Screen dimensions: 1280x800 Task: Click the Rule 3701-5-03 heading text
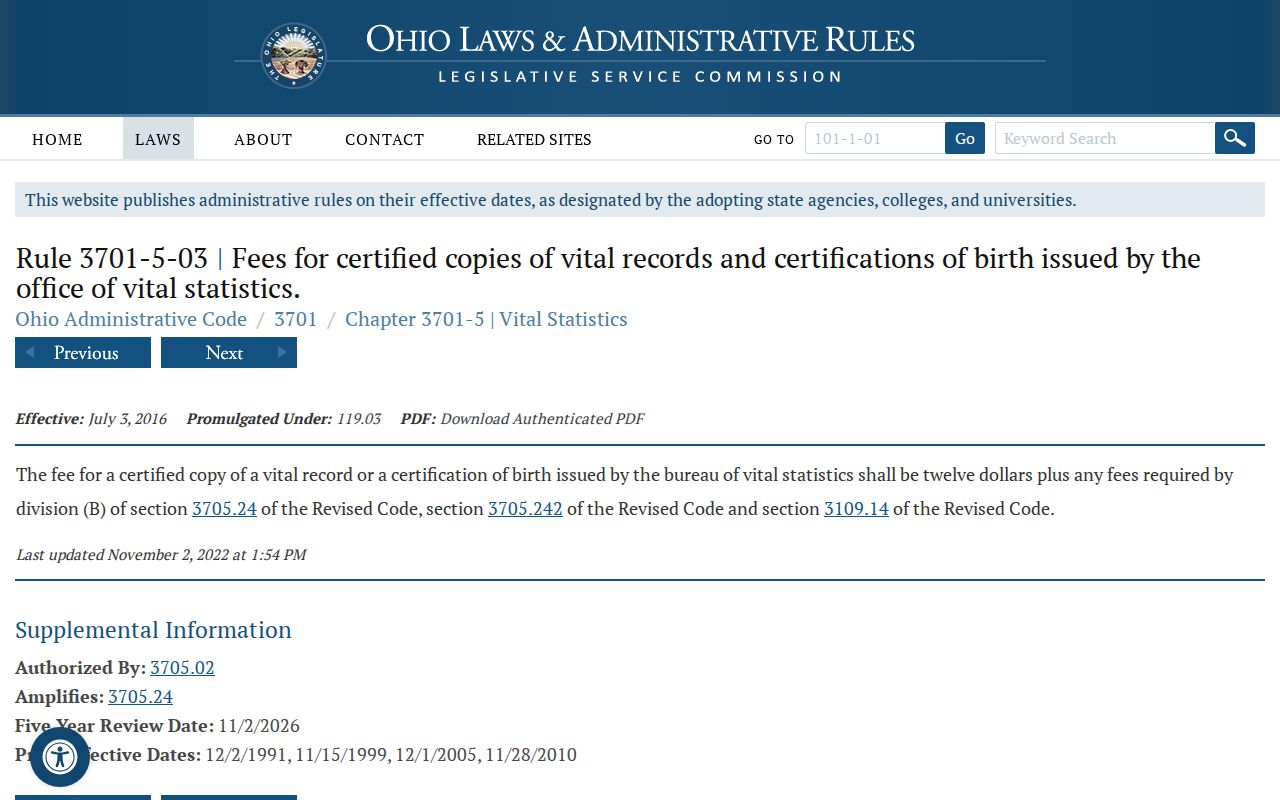pos(608,273)
